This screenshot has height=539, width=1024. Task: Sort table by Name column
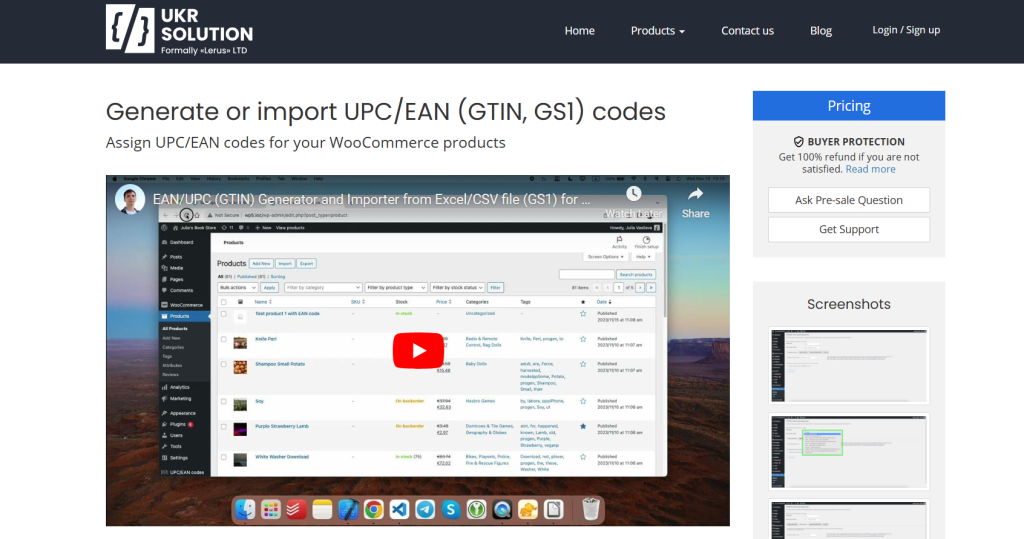click(263, 302)
